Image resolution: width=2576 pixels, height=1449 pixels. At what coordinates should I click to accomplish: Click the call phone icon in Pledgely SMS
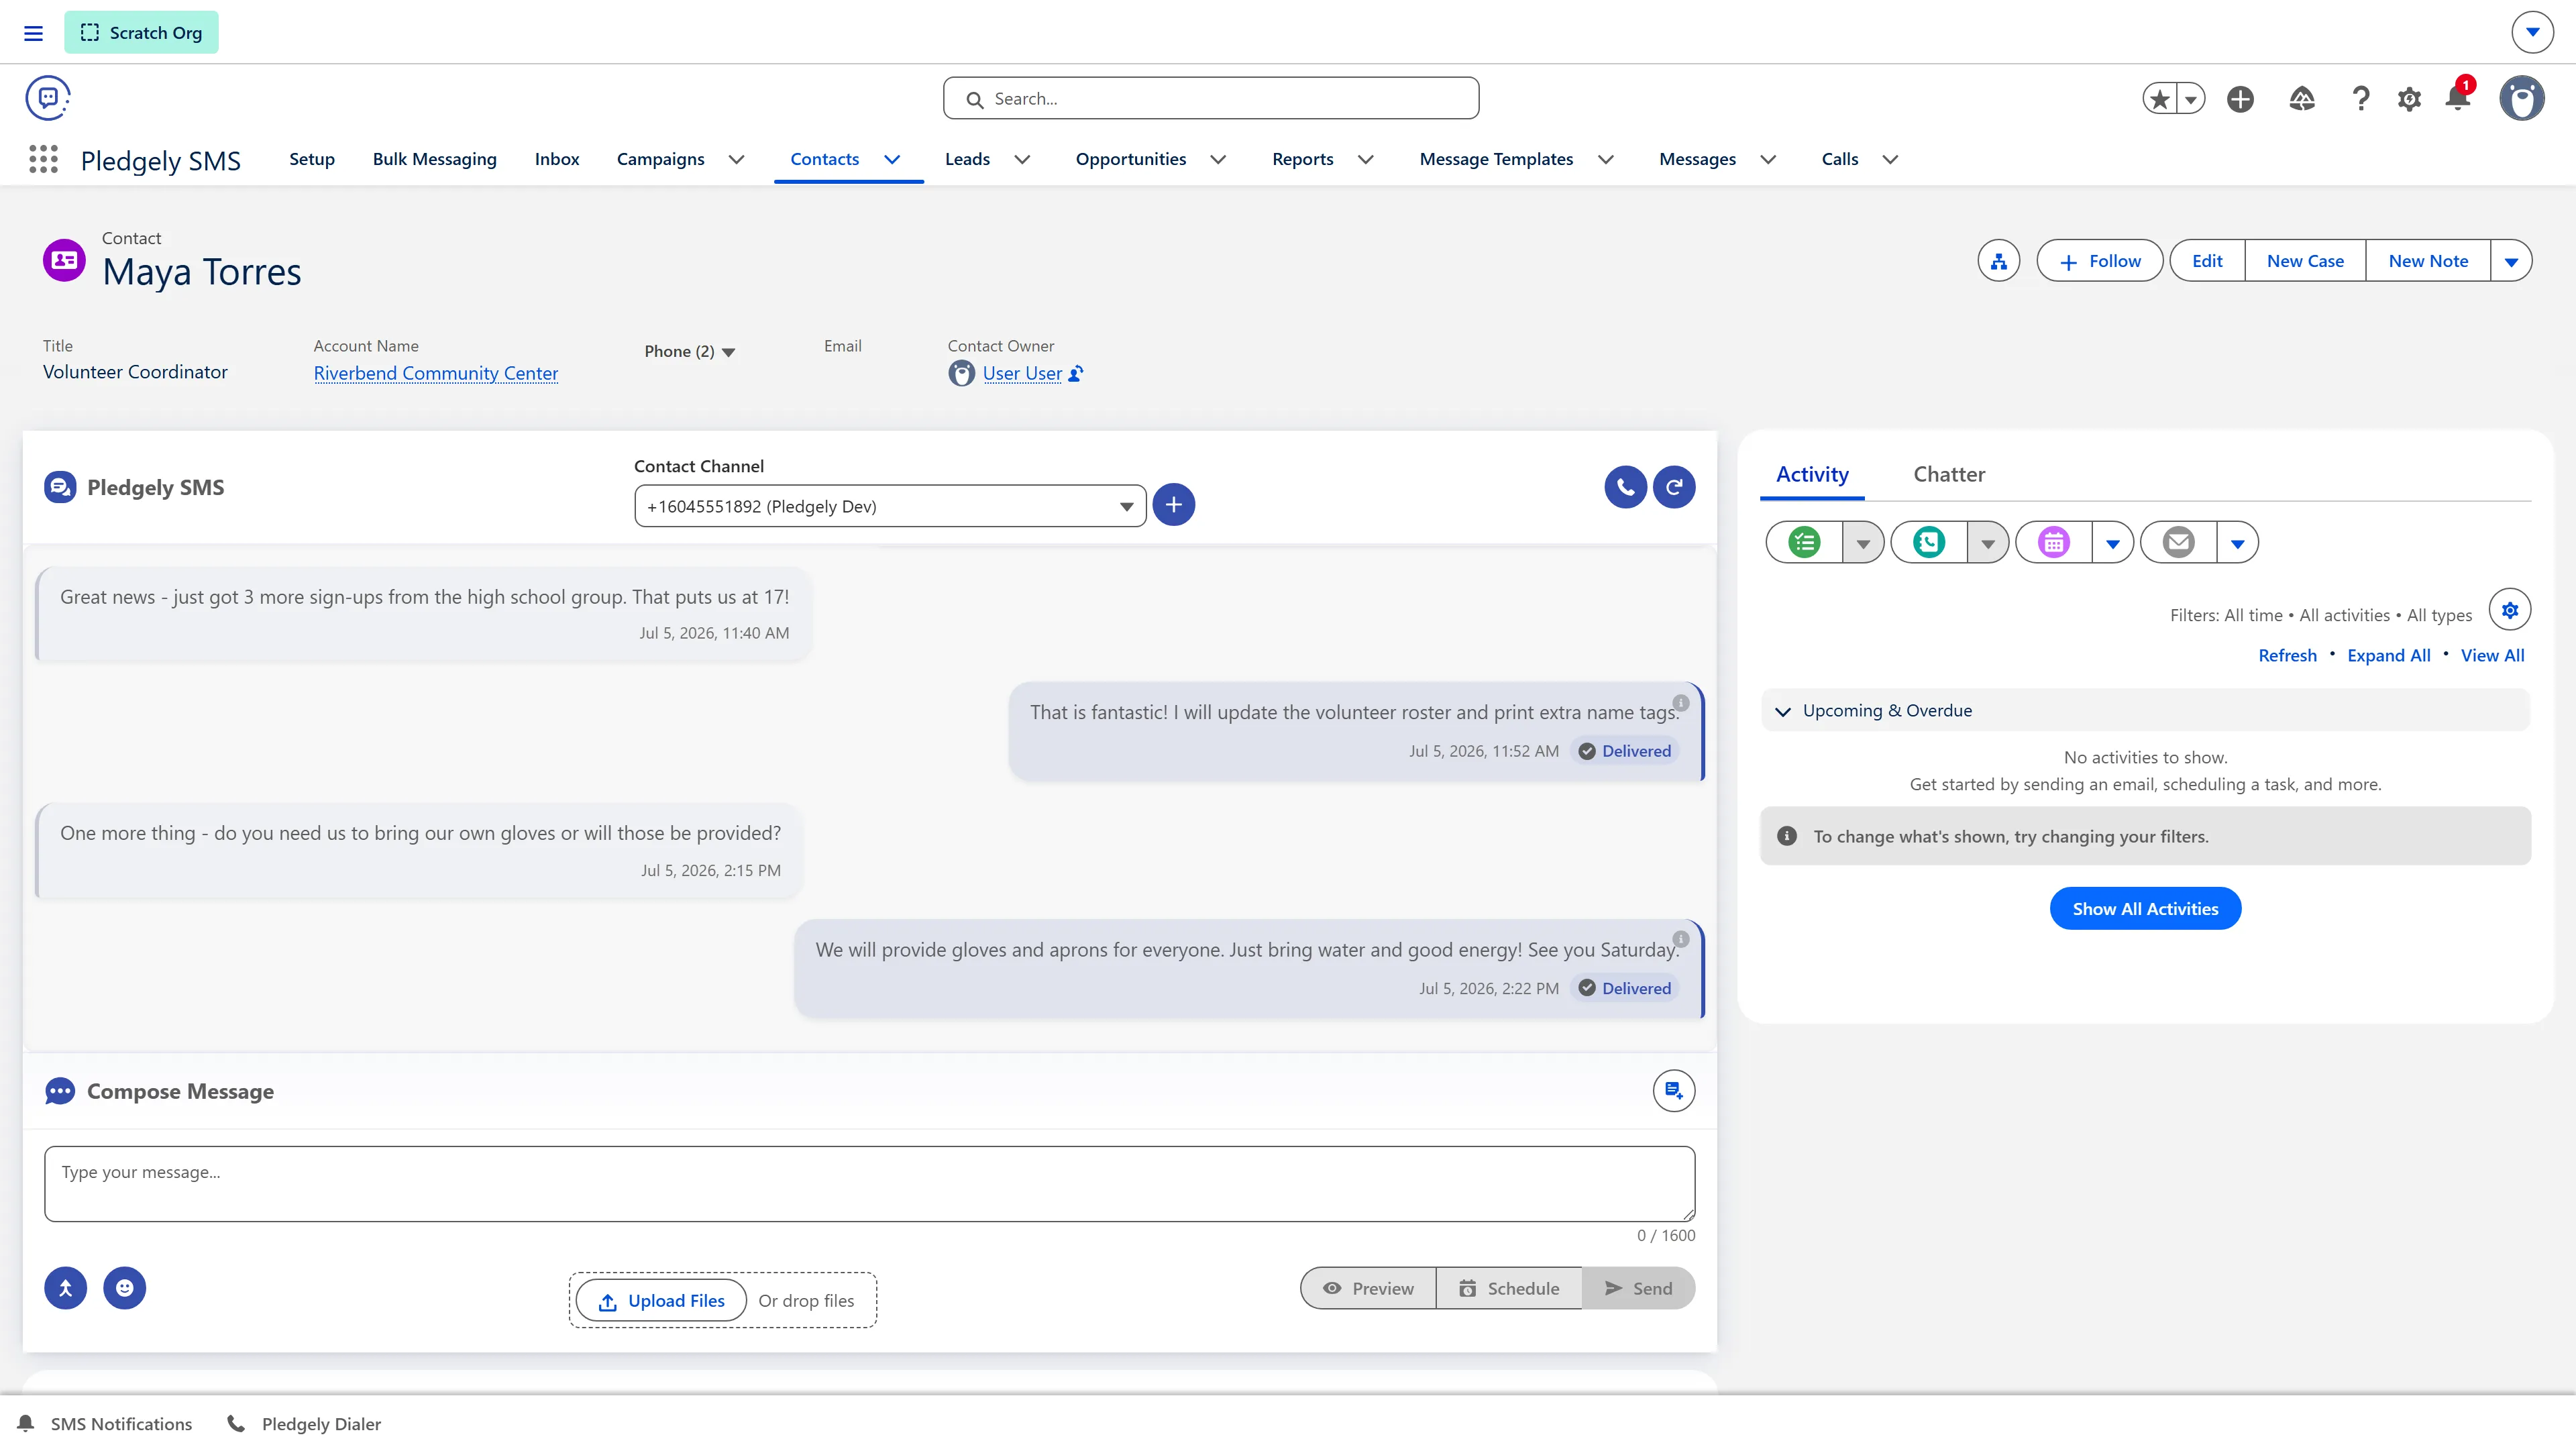point(1625,487)
